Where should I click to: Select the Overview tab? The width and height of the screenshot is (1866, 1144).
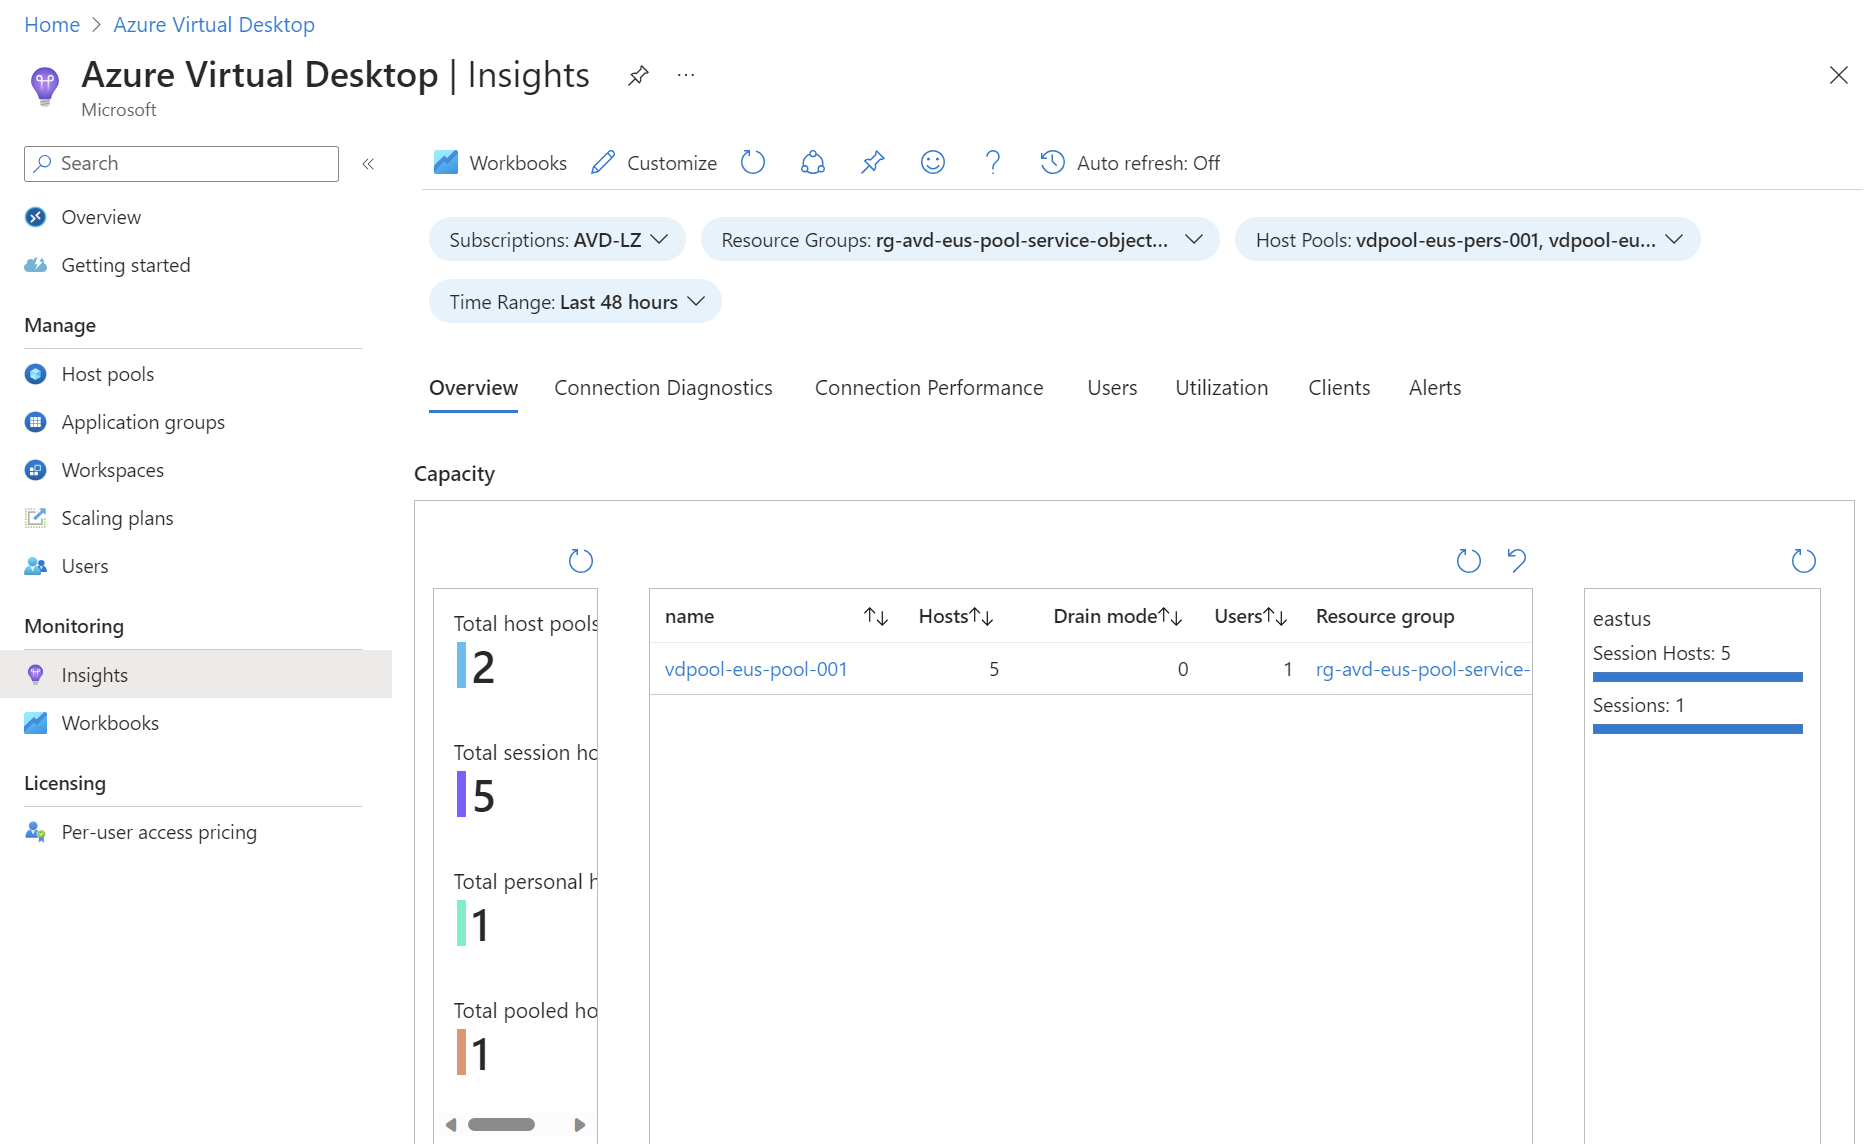[x=473, y=388]
